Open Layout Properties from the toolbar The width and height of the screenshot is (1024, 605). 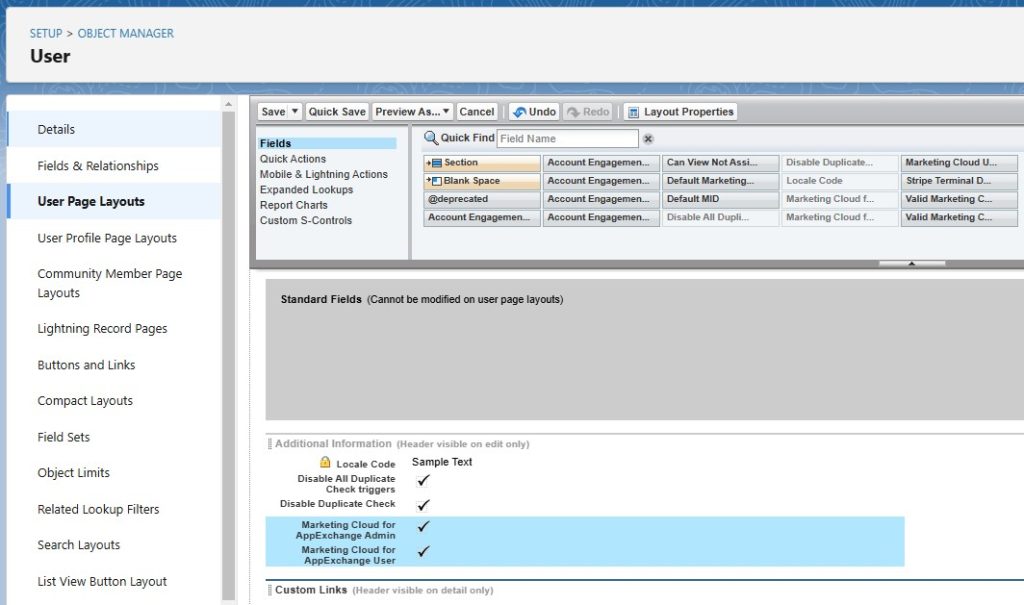[680, 112]
